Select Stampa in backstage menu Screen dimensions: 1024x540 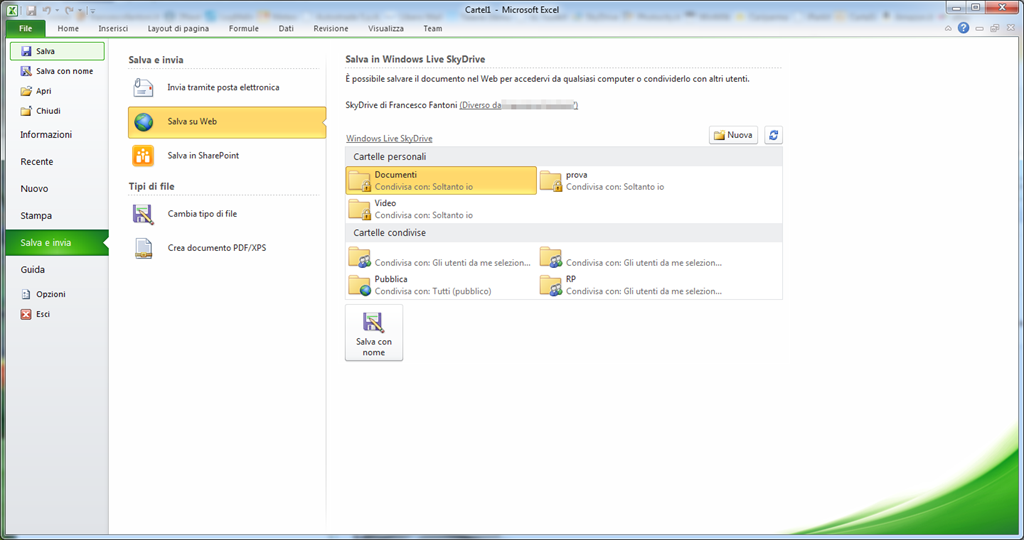tap(57, 215)
